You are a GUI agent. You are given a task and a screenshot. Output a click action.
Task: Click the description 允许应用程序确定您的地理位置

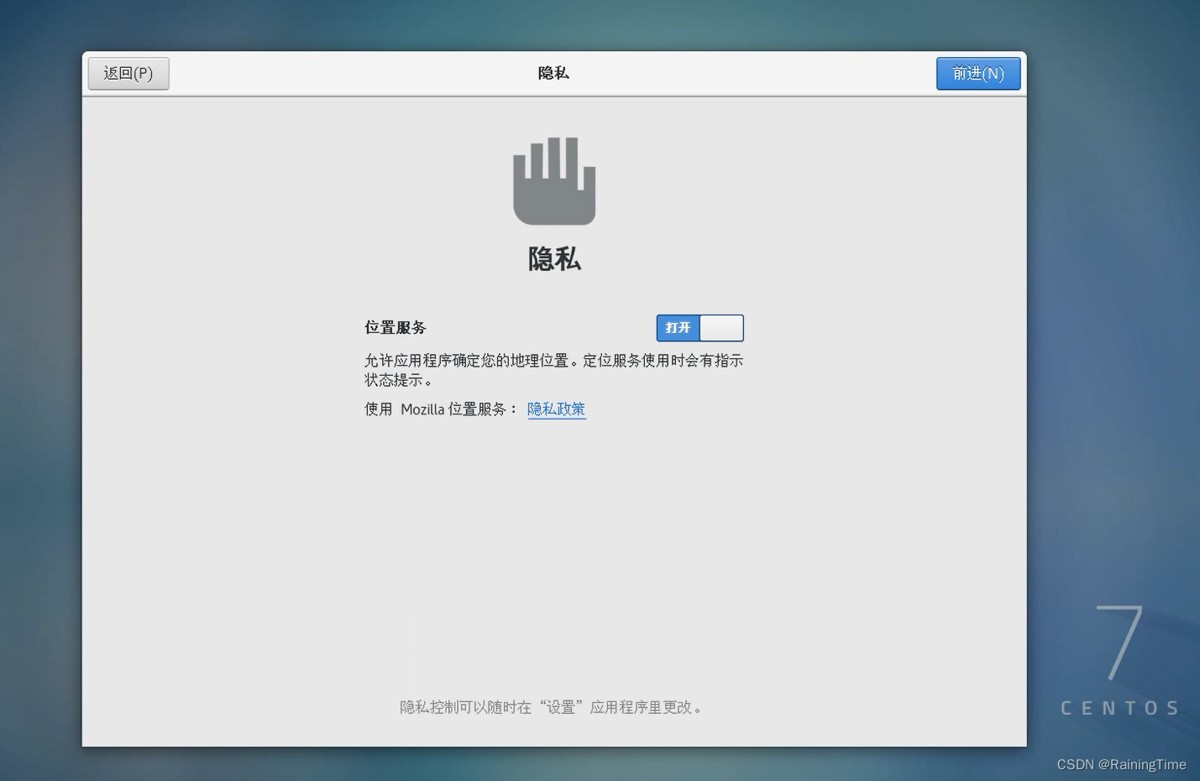[470, 361]
